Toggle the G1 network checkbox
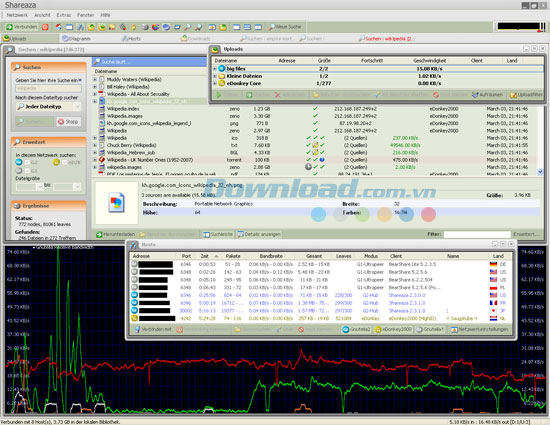 tap(27, 171)
